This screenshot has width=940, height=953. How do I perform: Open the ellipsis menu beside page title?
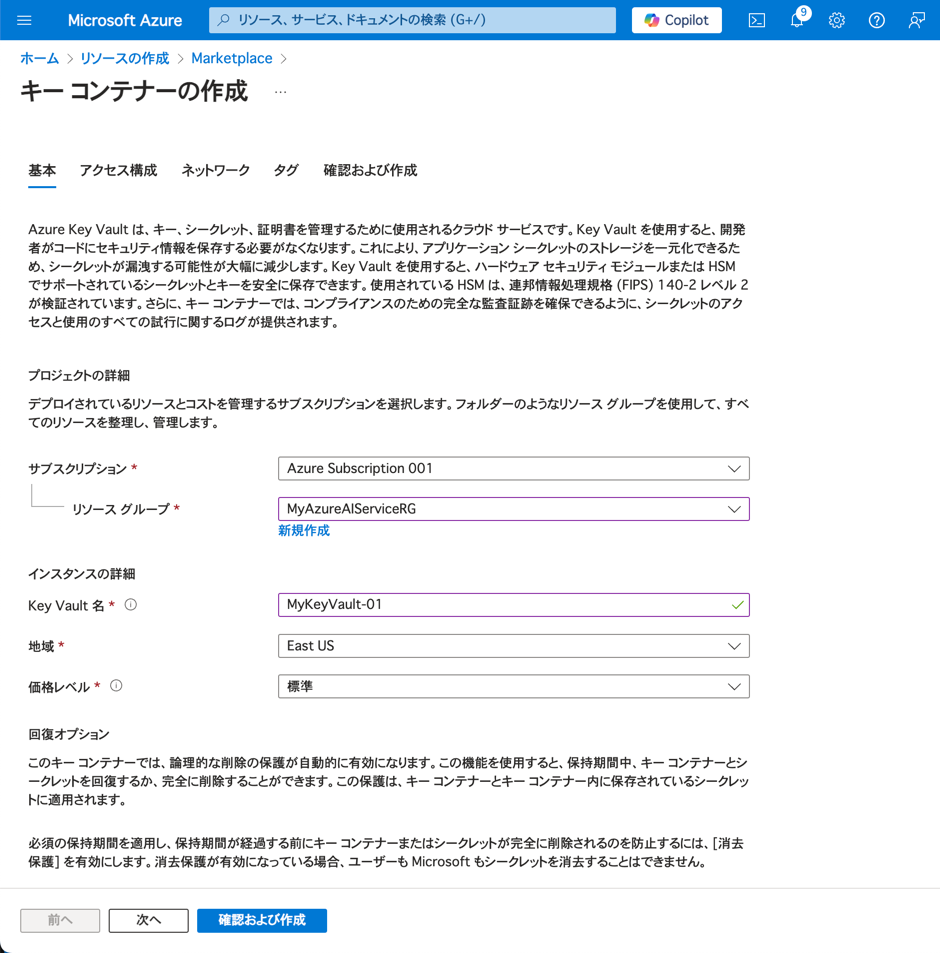click(280, 92)
